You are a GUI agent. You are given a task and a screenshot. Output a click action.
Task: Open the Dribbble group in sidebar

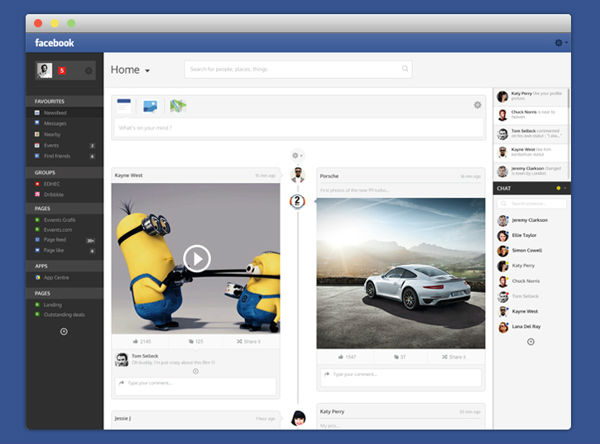coord(57,194)
